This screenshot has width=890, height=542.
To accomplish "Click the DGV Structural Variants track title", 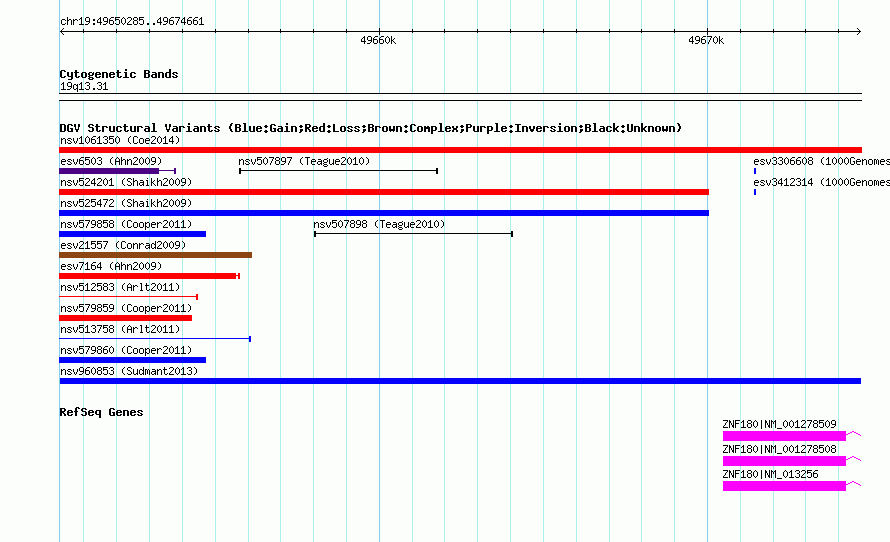I will 370,128.
